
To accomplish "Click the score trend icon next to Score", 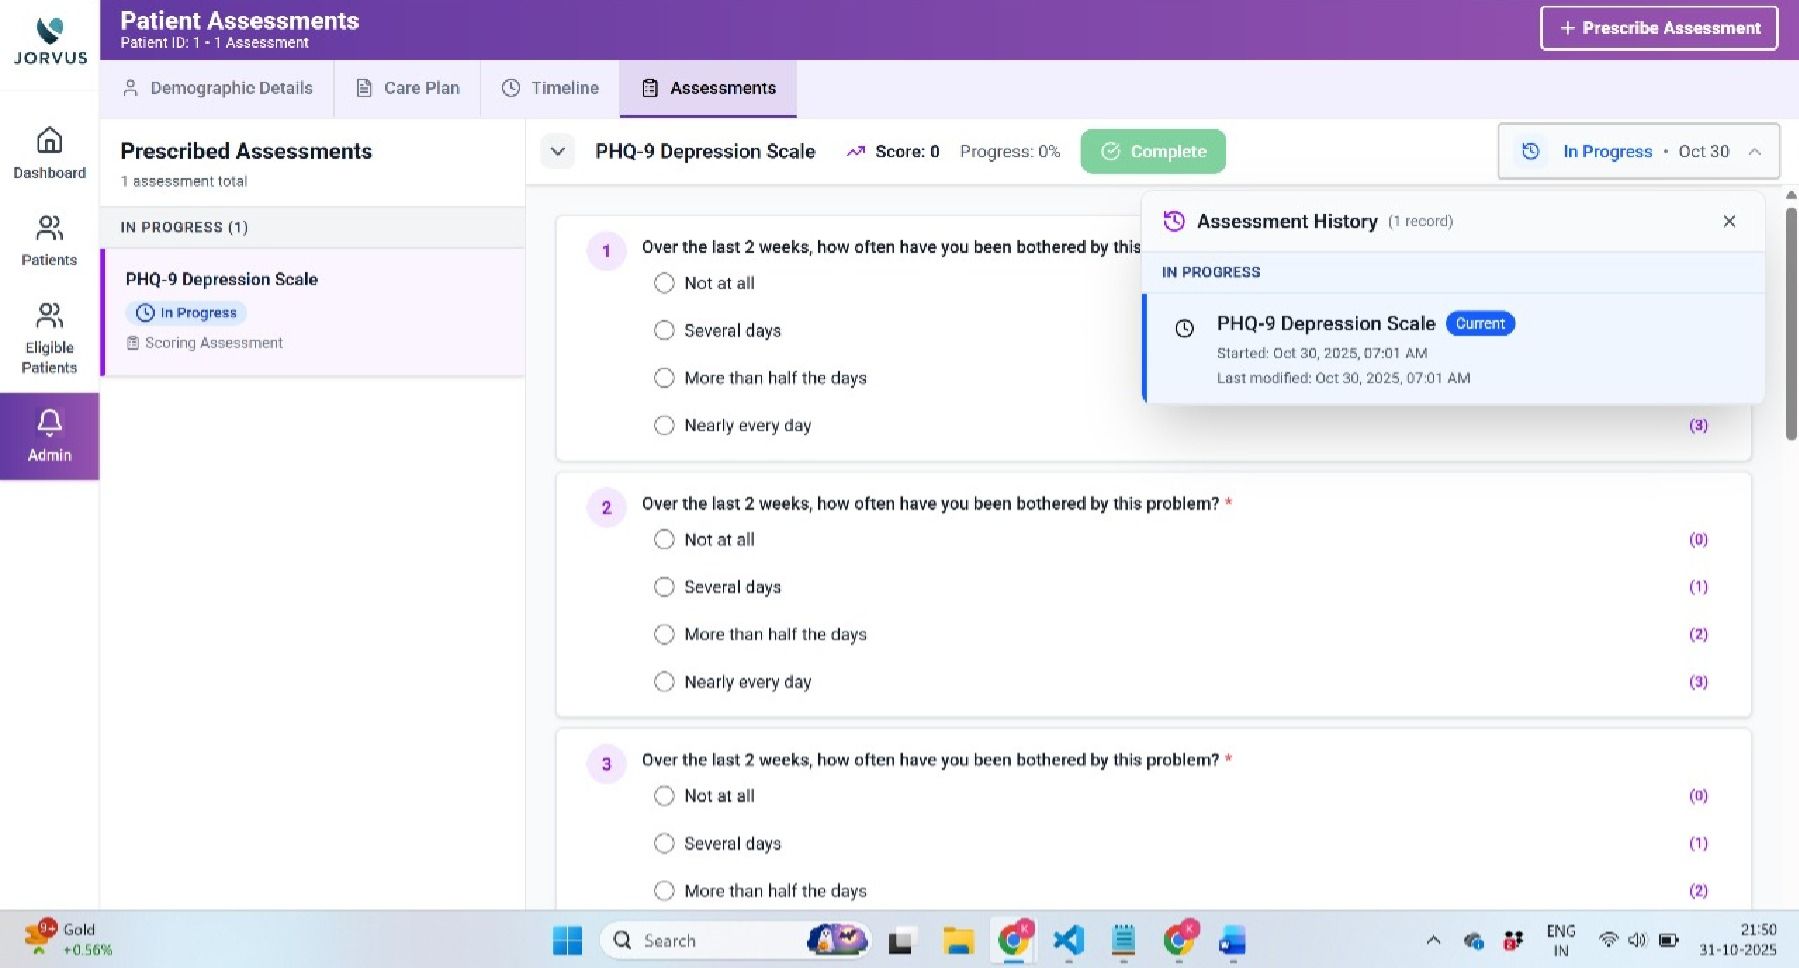I will click(855, 151).
